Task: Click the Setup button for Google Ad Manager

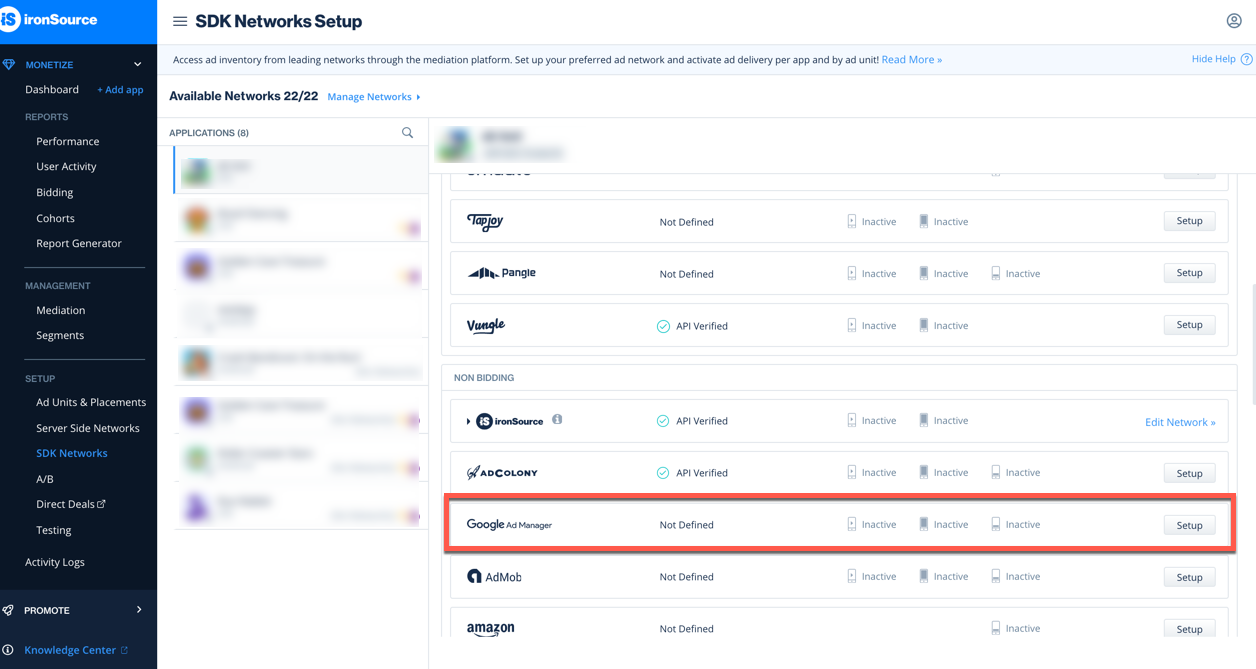Action: pos(1188,524)
